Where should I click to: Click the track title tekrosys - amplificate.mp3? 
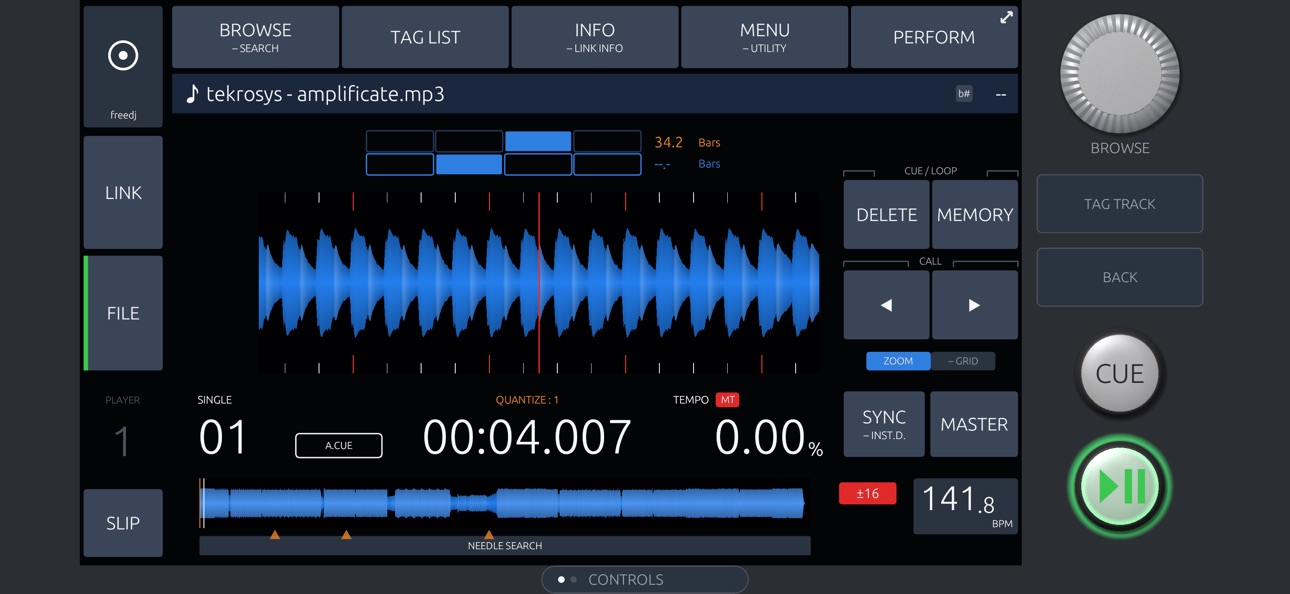coord(325,94)
